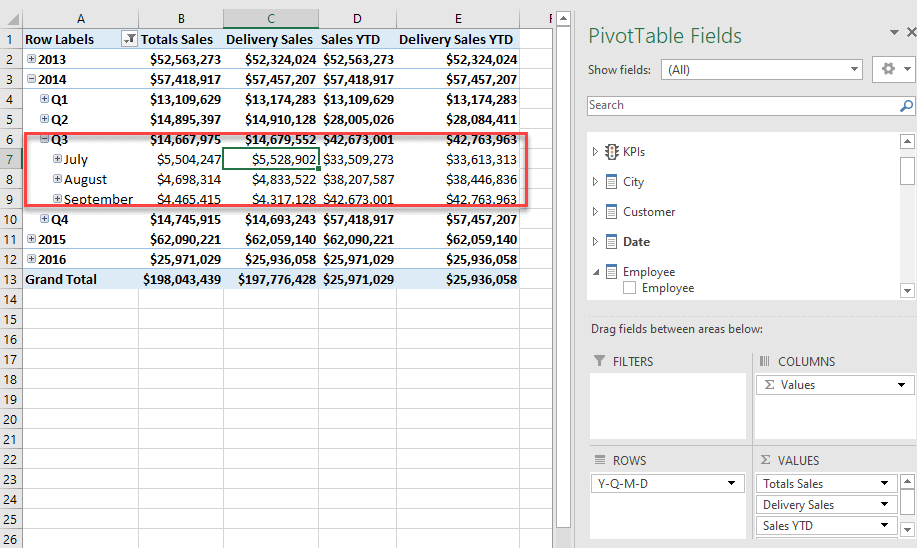The image size is (917, 548).
Task: Click the Date table icon
Action: coord(611,242)
